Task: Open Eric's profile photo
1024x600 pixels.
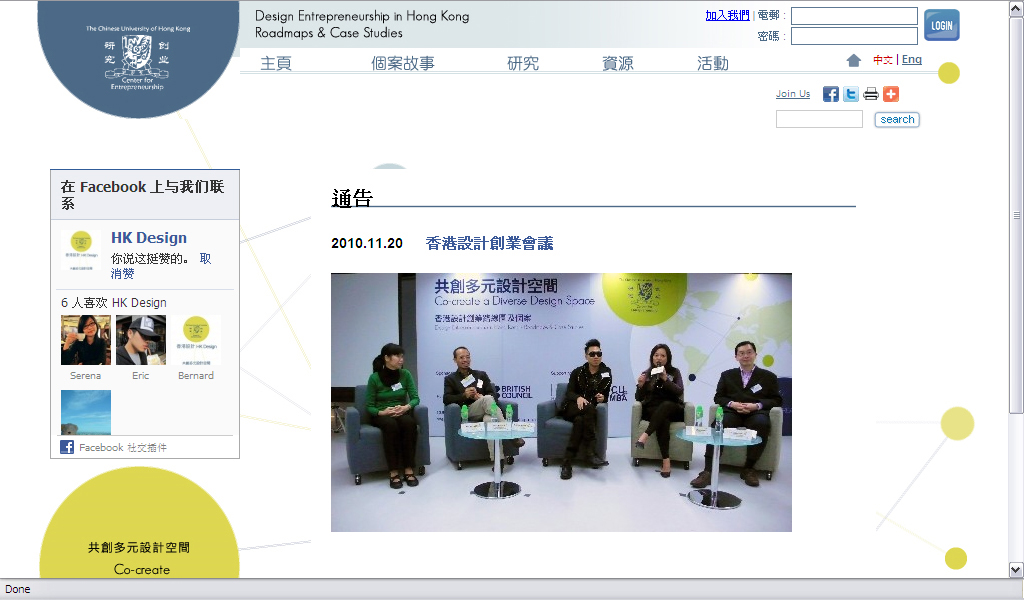Action: click(x=141, y=340)
